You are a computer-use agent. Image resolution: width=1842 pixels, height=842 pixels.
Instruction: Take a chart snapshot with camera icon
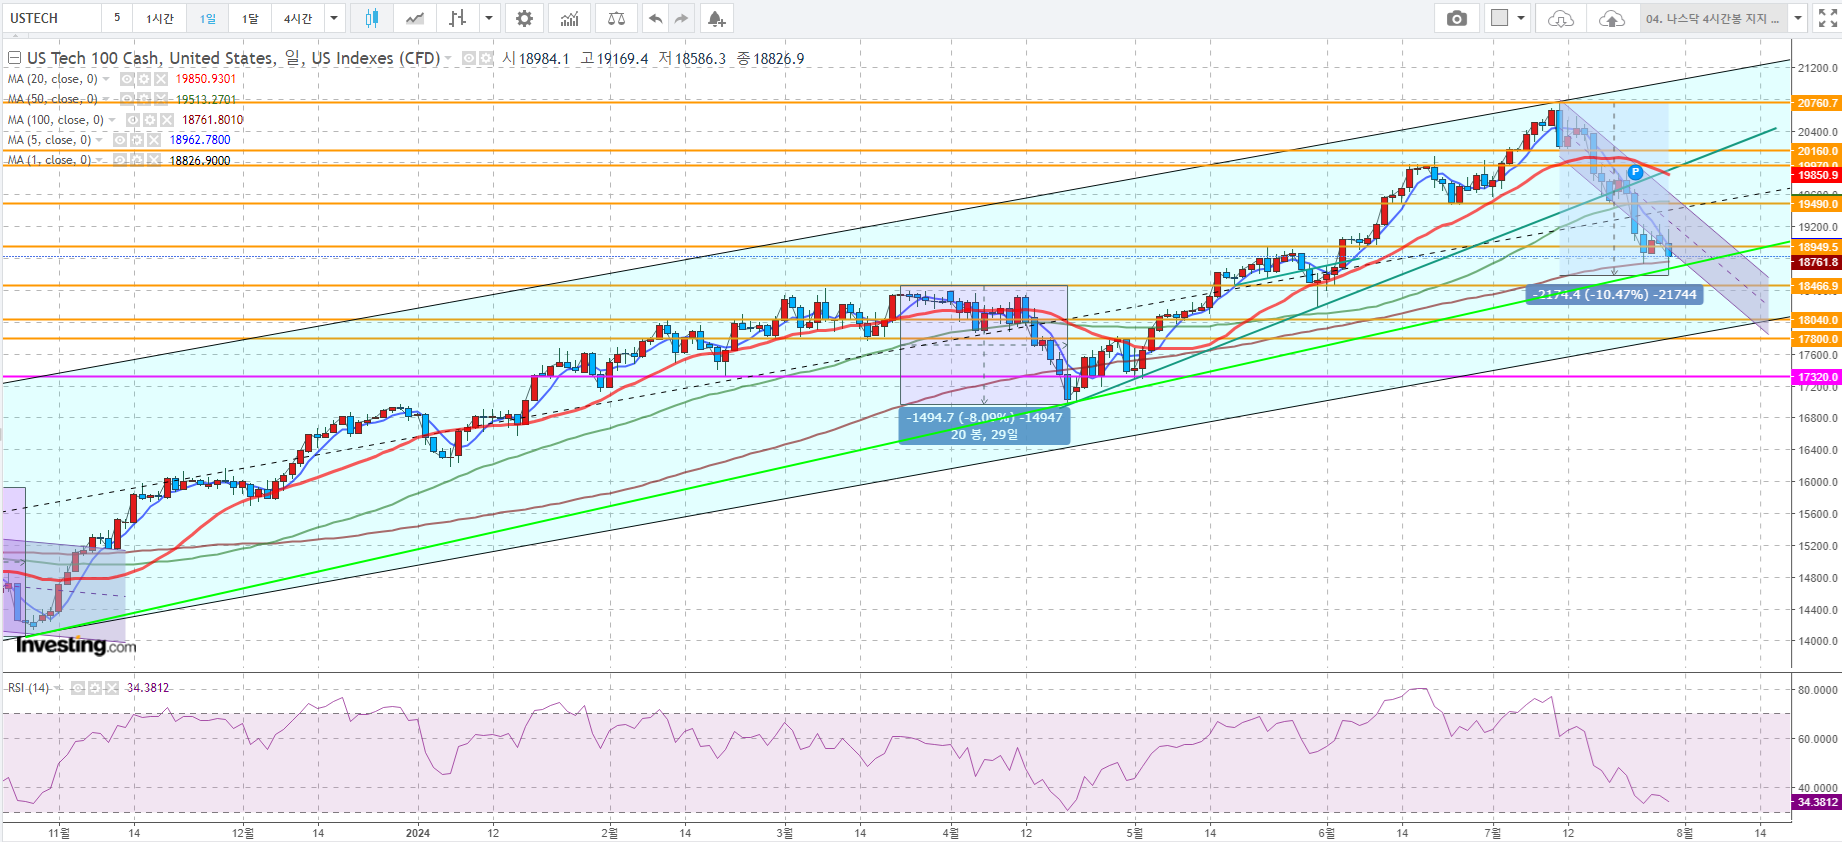coord(1457,18)
